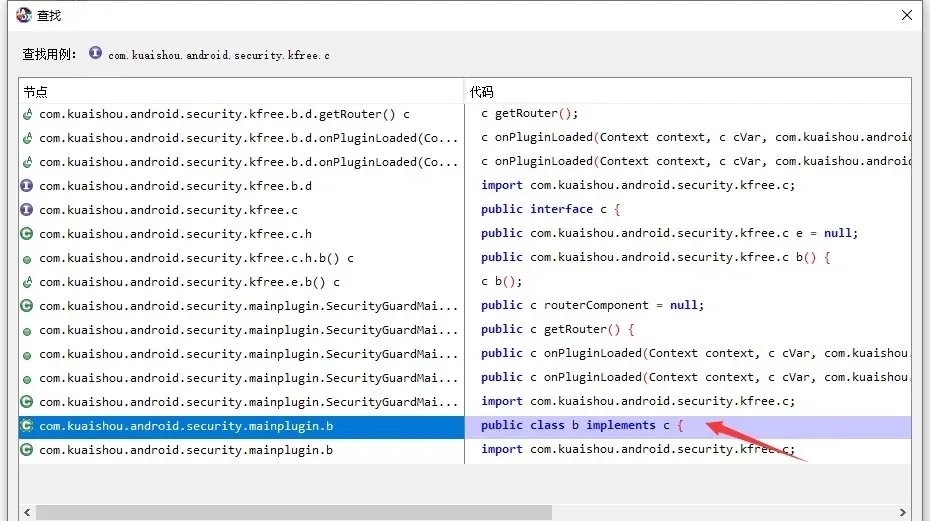Click the interface icon of the kfree.c node row
Image resolution: width=930 pixels, height=521 pixels.
[27, 209]
